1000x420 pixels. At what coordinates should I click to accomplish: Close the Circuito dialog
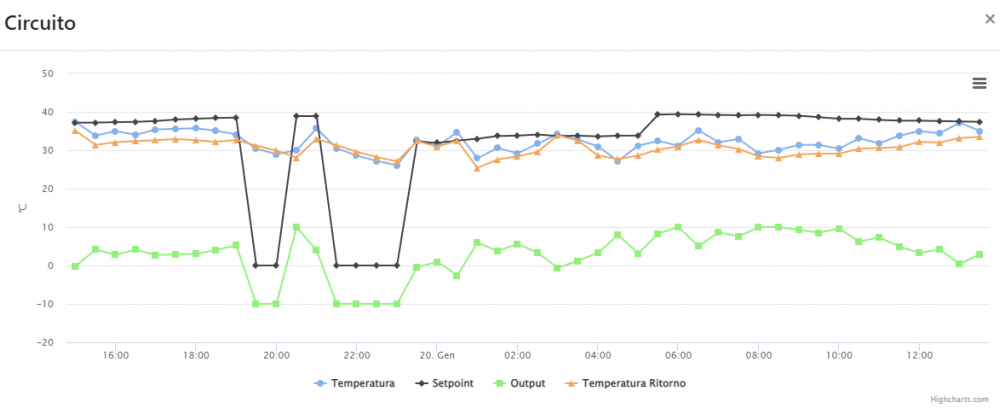tap(989, 18)
